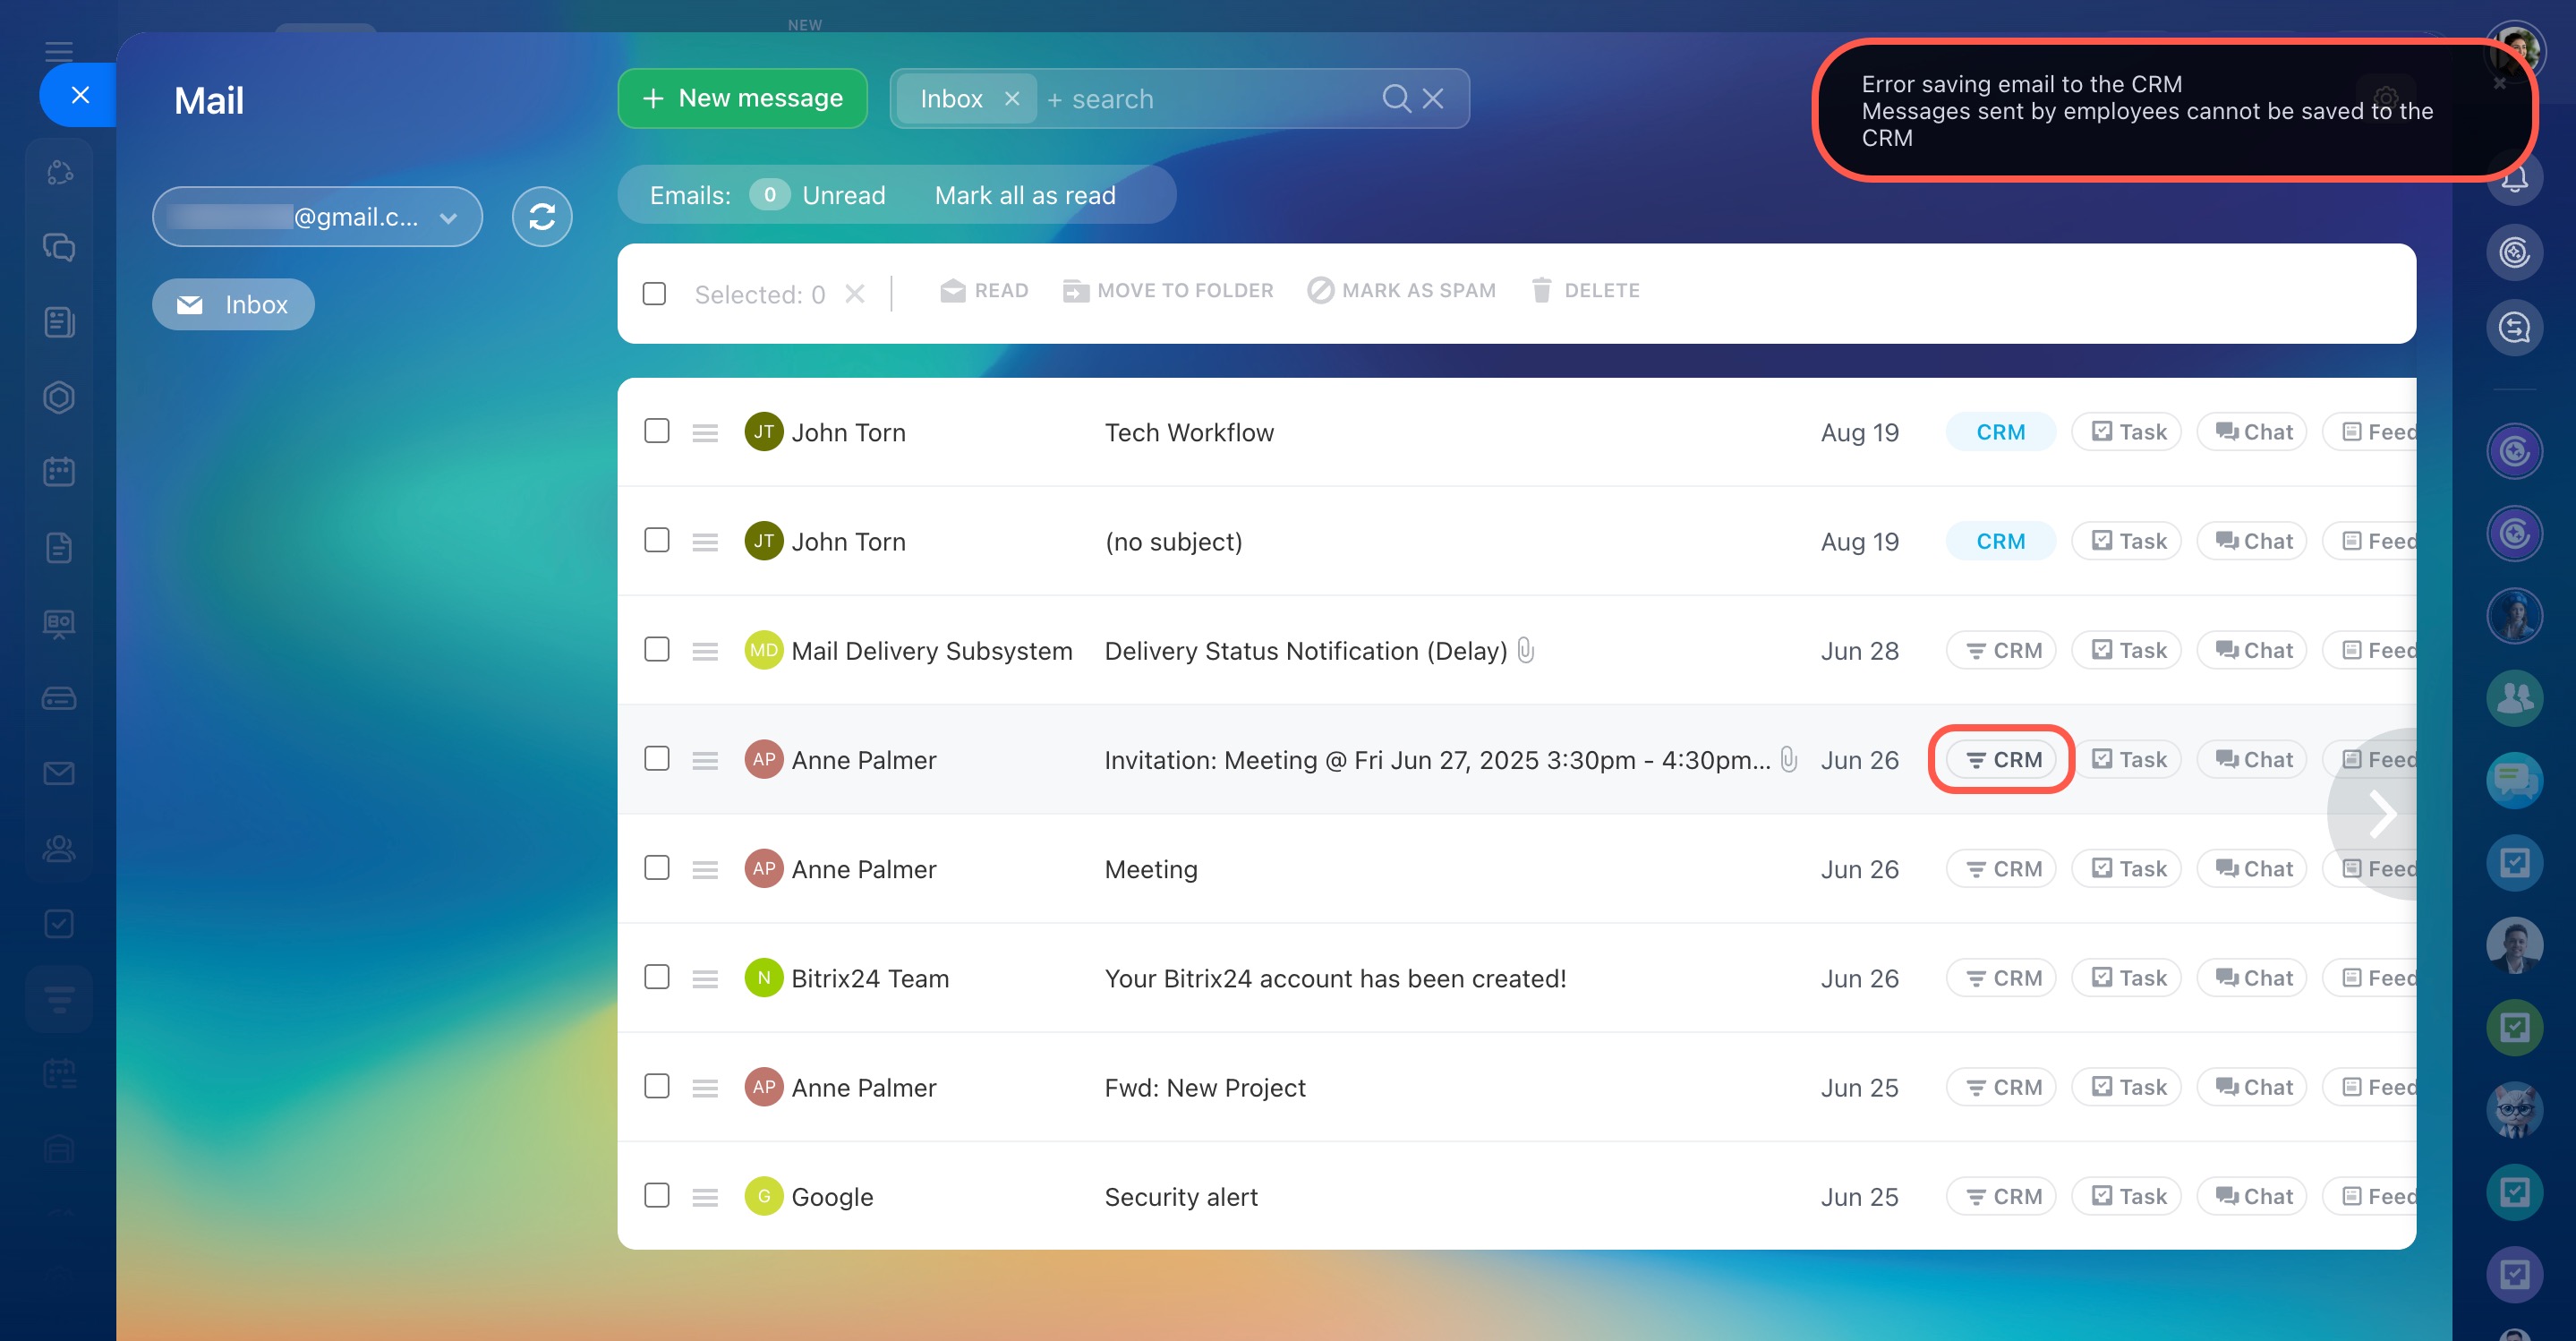This screenshot has height=1341, width=2576.
Task: Expand the right arrow to reveal more actions
Action: pos(2381,814)
